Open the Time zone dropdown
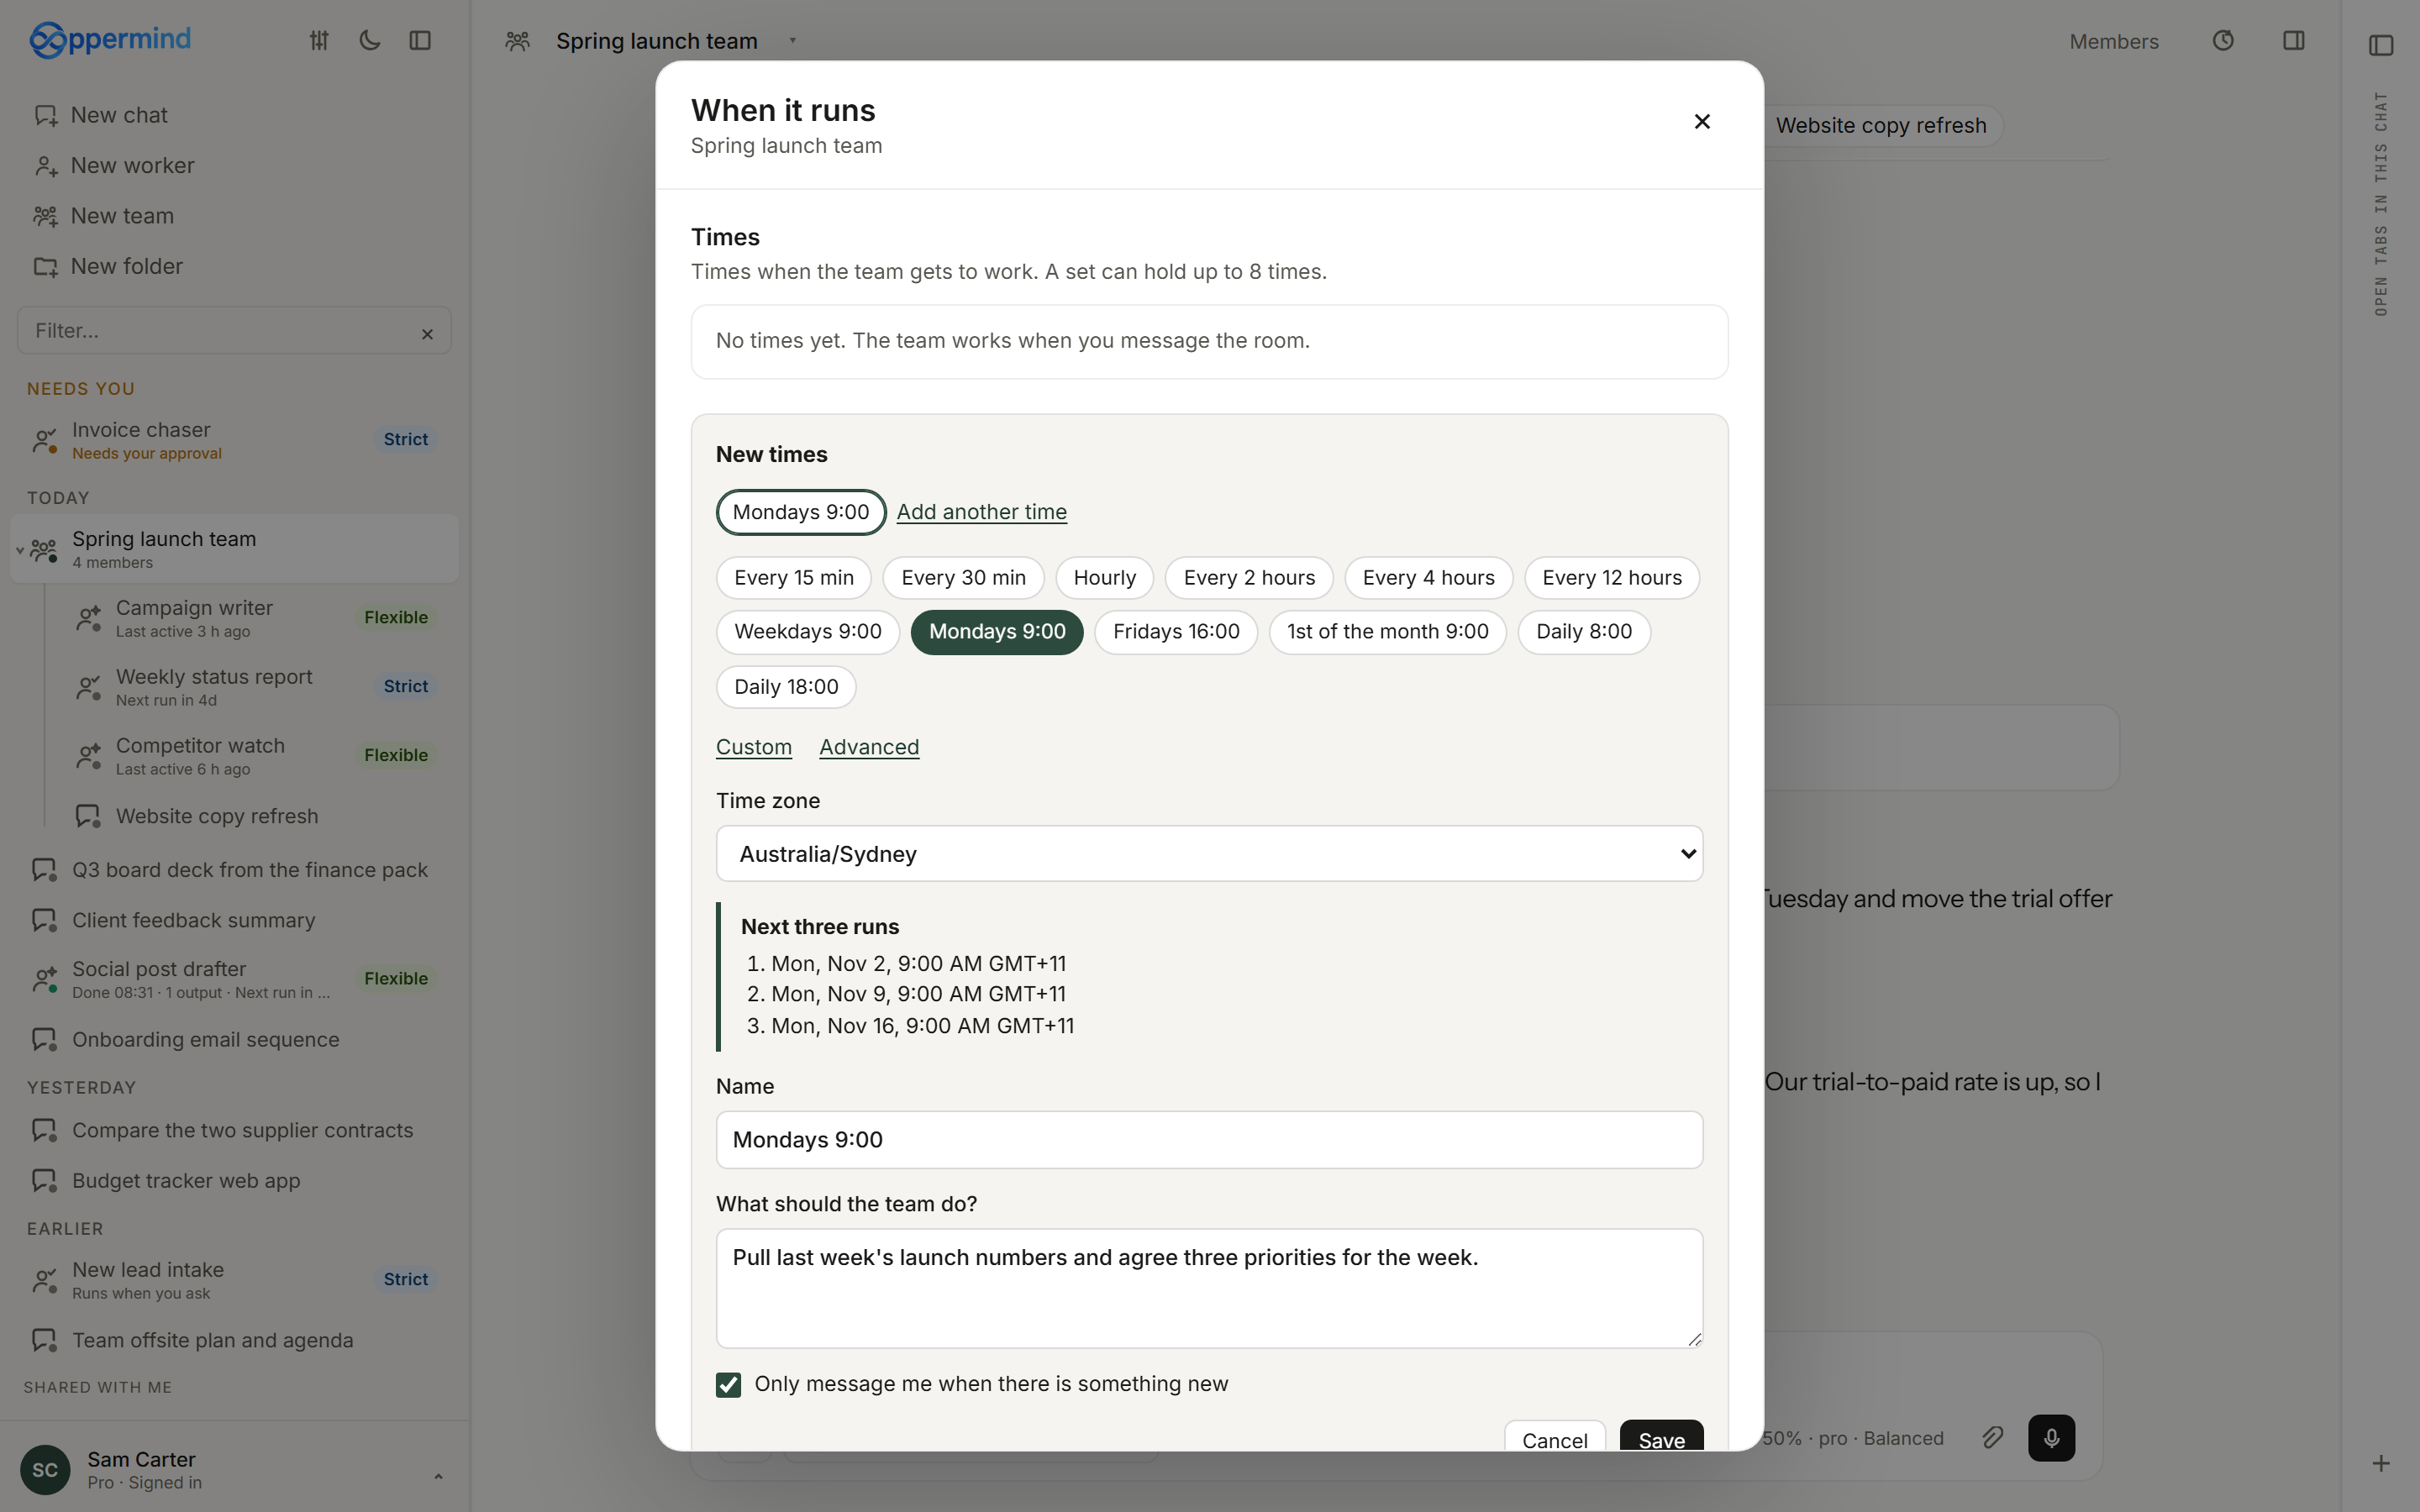This screenshot has height=1512, width=2420. (1209, 854)
